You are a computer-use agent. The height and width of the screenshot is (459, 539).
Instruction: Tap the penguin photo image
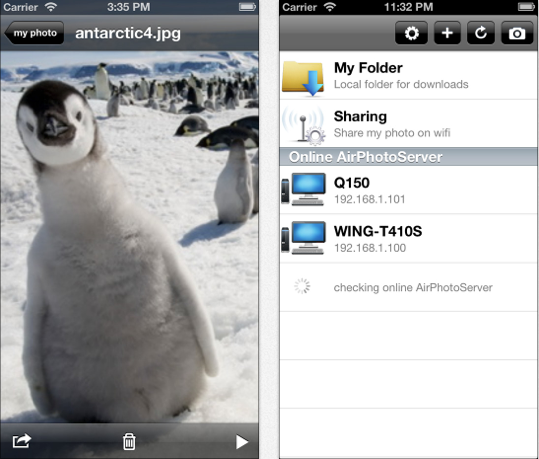tap(129, 237)
